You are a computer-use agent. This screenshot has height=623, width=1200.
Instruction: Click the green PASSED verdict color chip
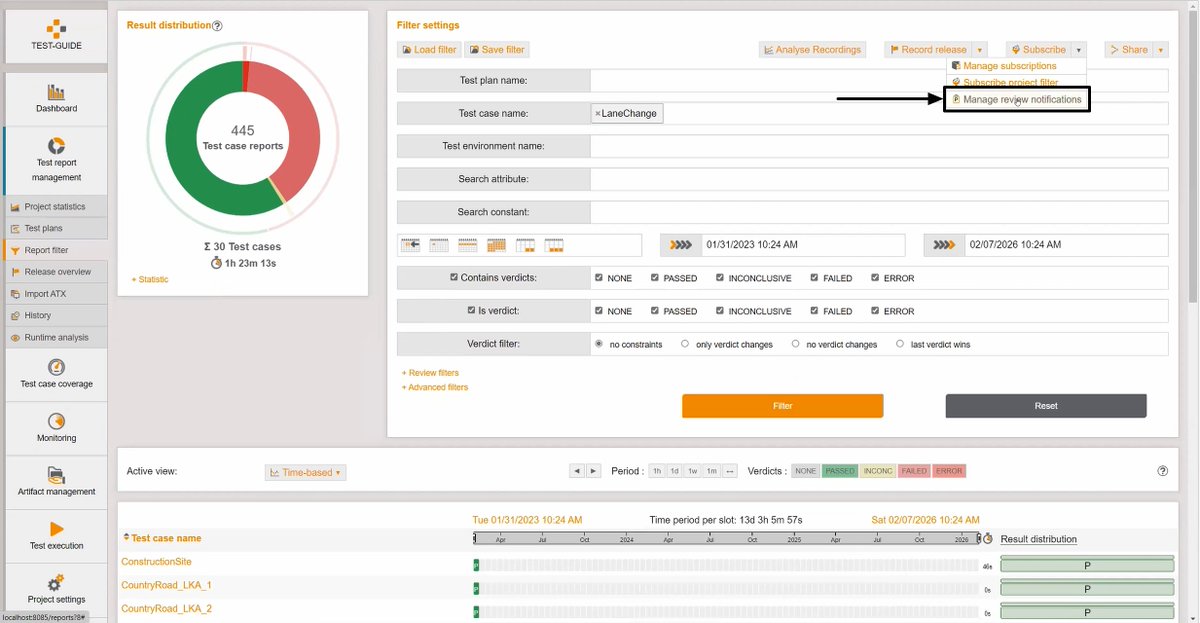tap(840, 470)
